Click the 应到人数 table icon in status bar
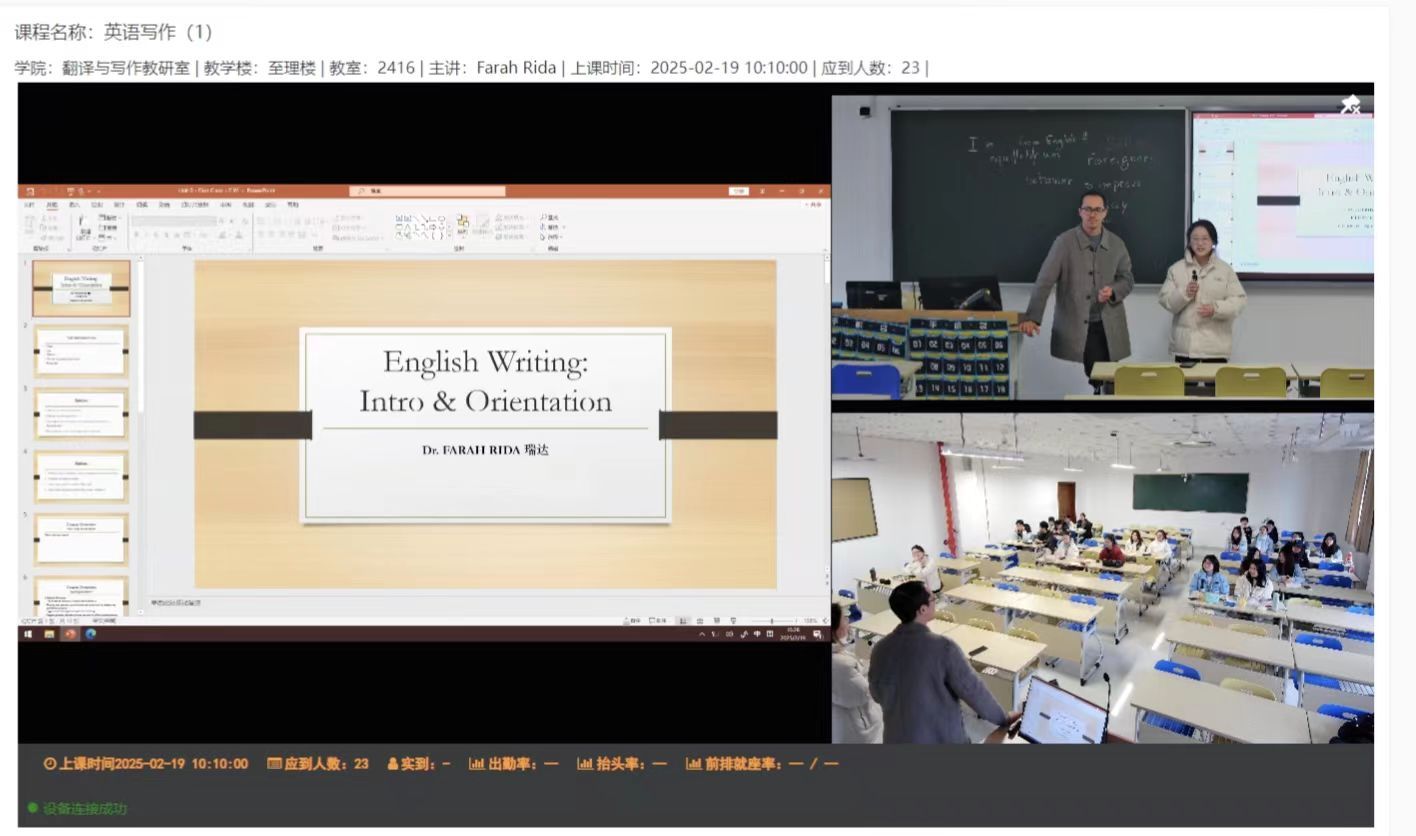The width and height of the screenshot is (1416, 836). click(274, 764)
